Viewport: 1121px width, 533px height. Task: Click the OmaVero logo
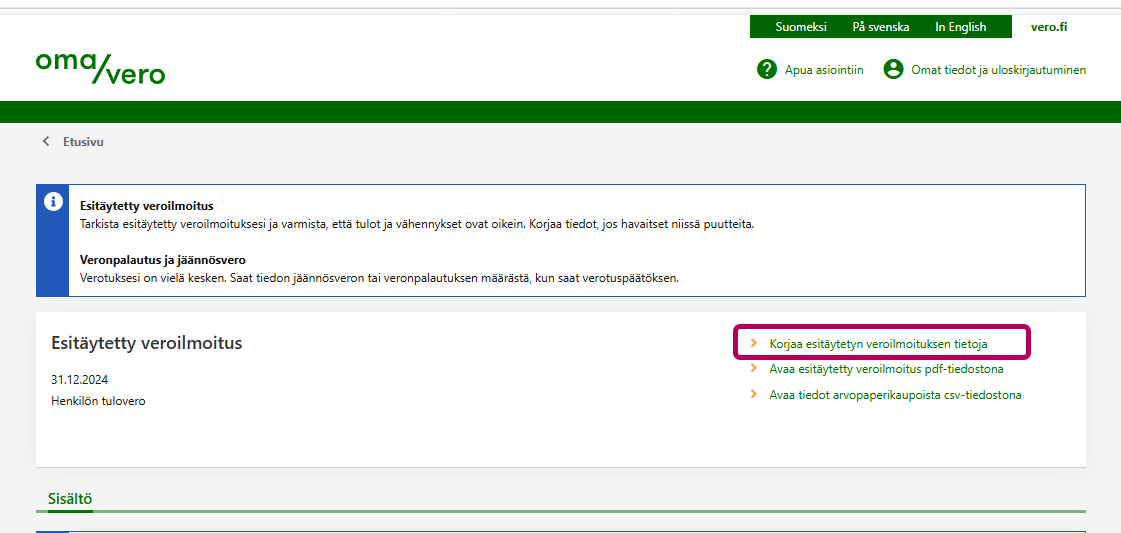click(100, 67)
